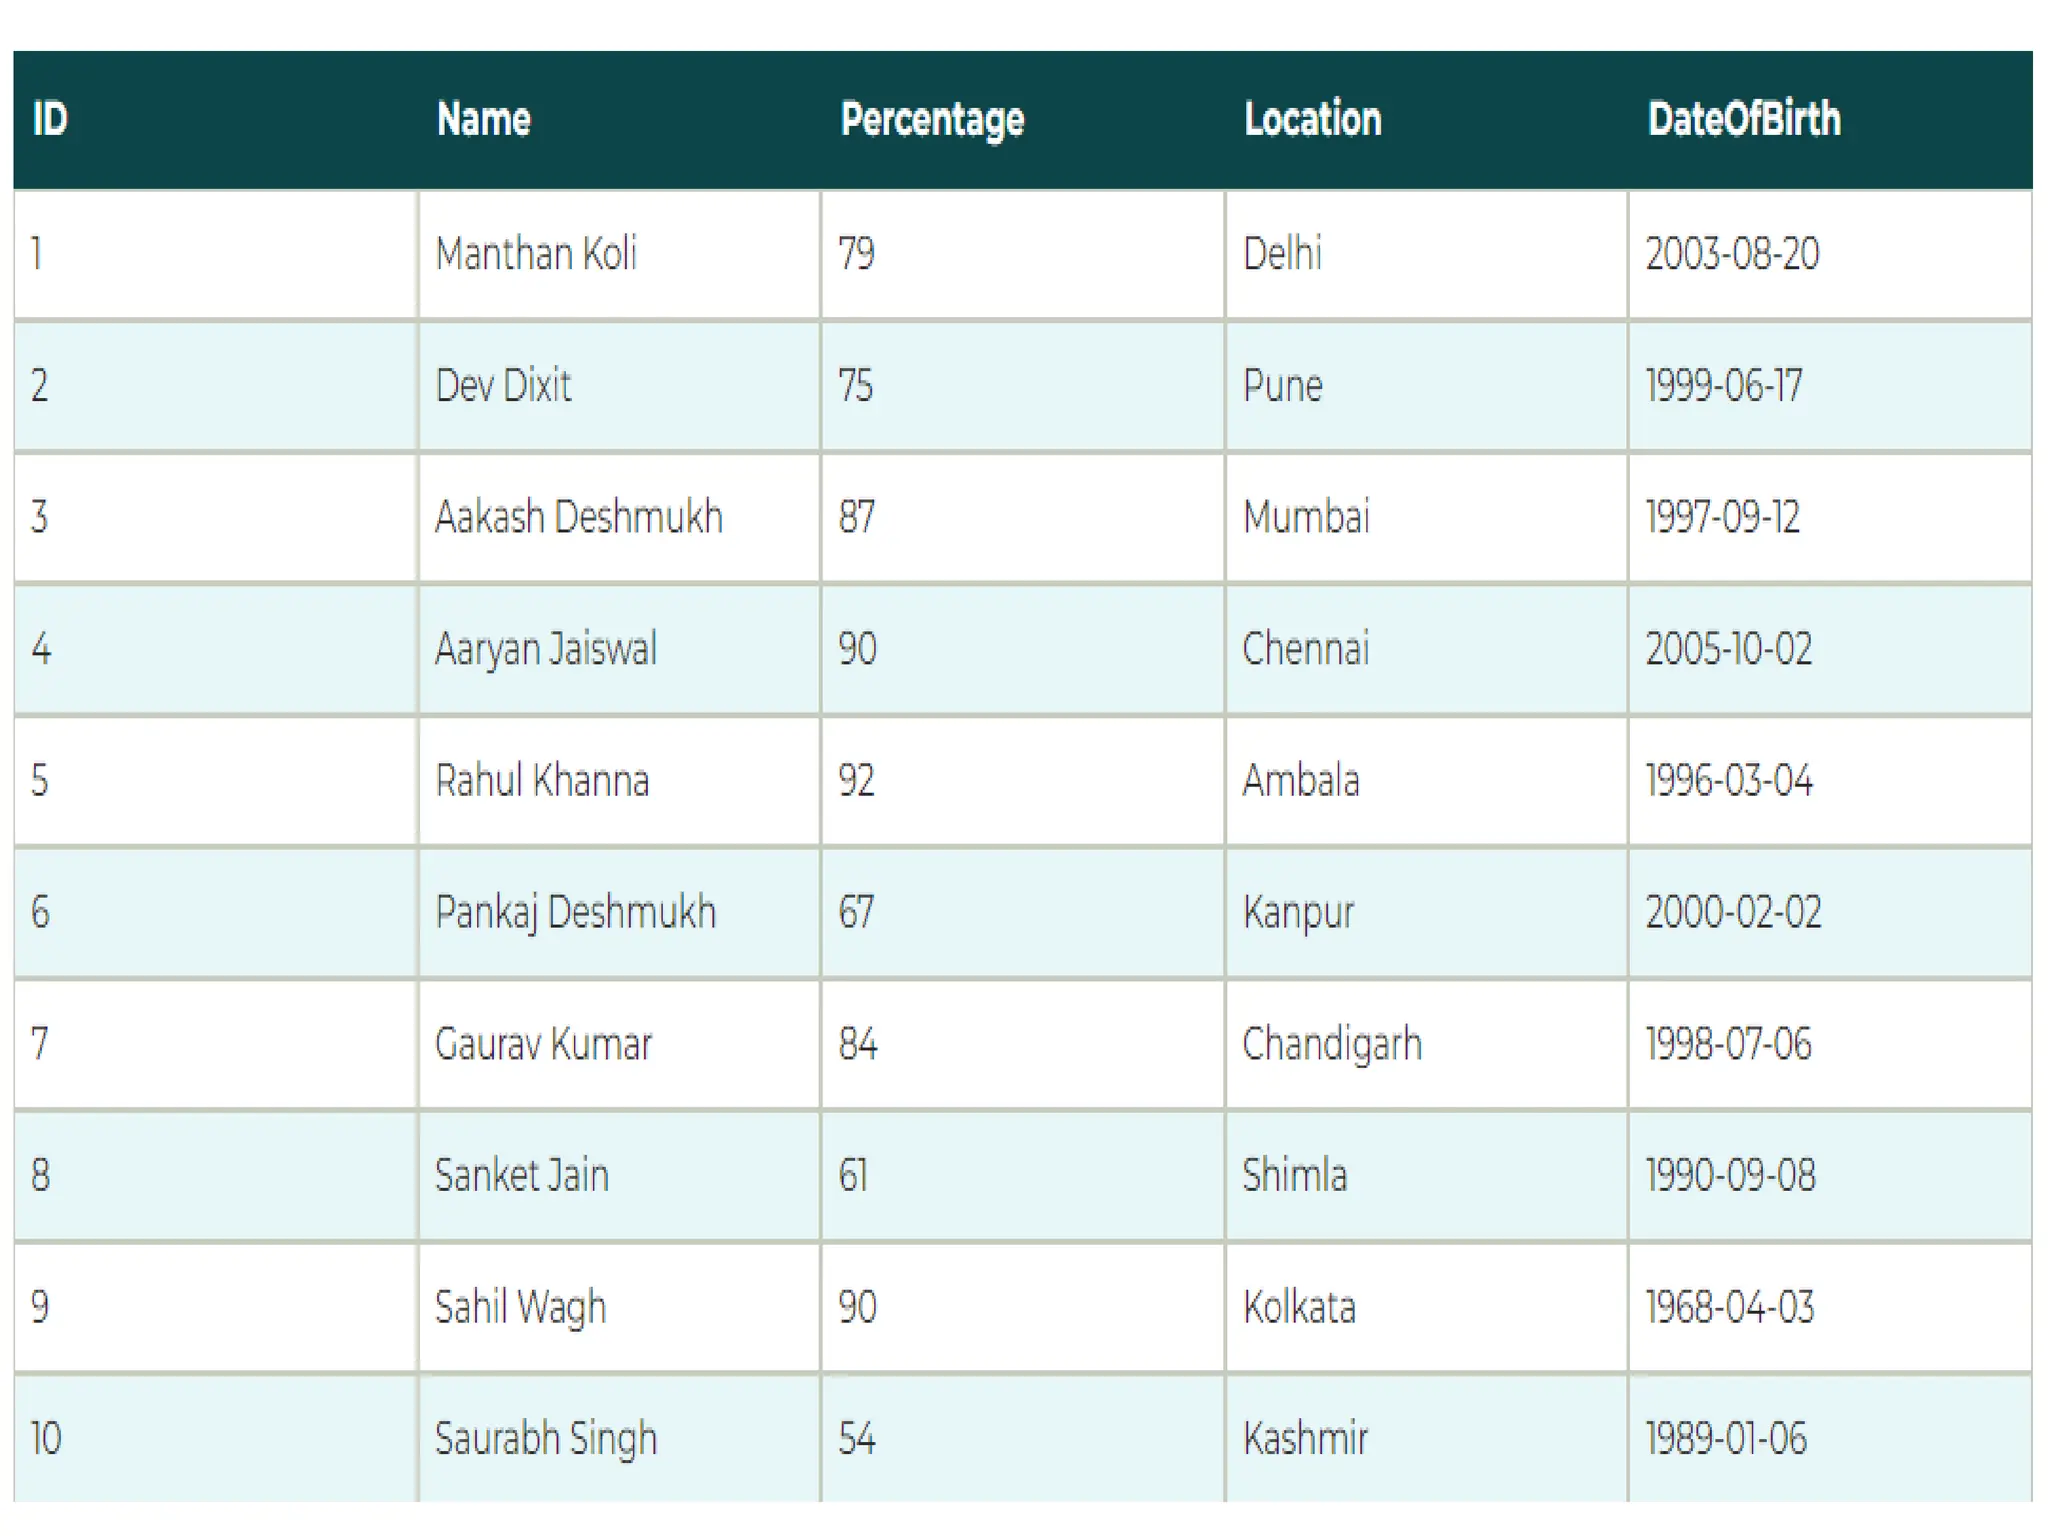2048x1536 pixels.
Task: Click the ID column header
Action: coord(50,119)
